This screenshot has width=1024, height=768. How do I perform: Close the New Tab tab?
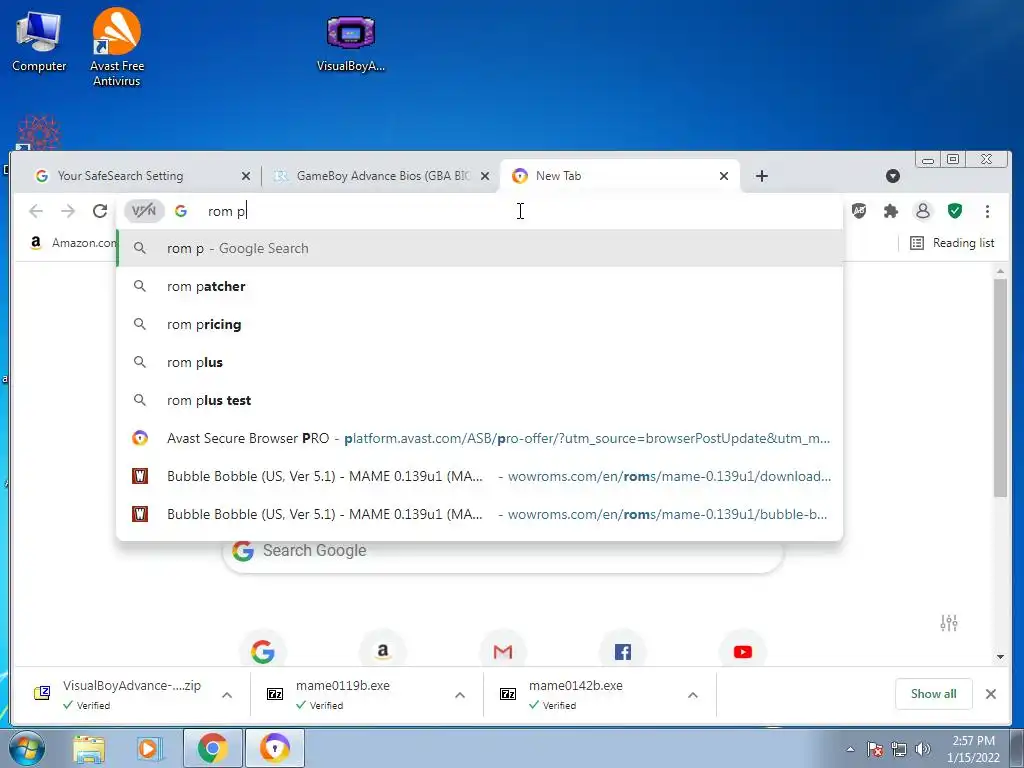pos(724,176)
